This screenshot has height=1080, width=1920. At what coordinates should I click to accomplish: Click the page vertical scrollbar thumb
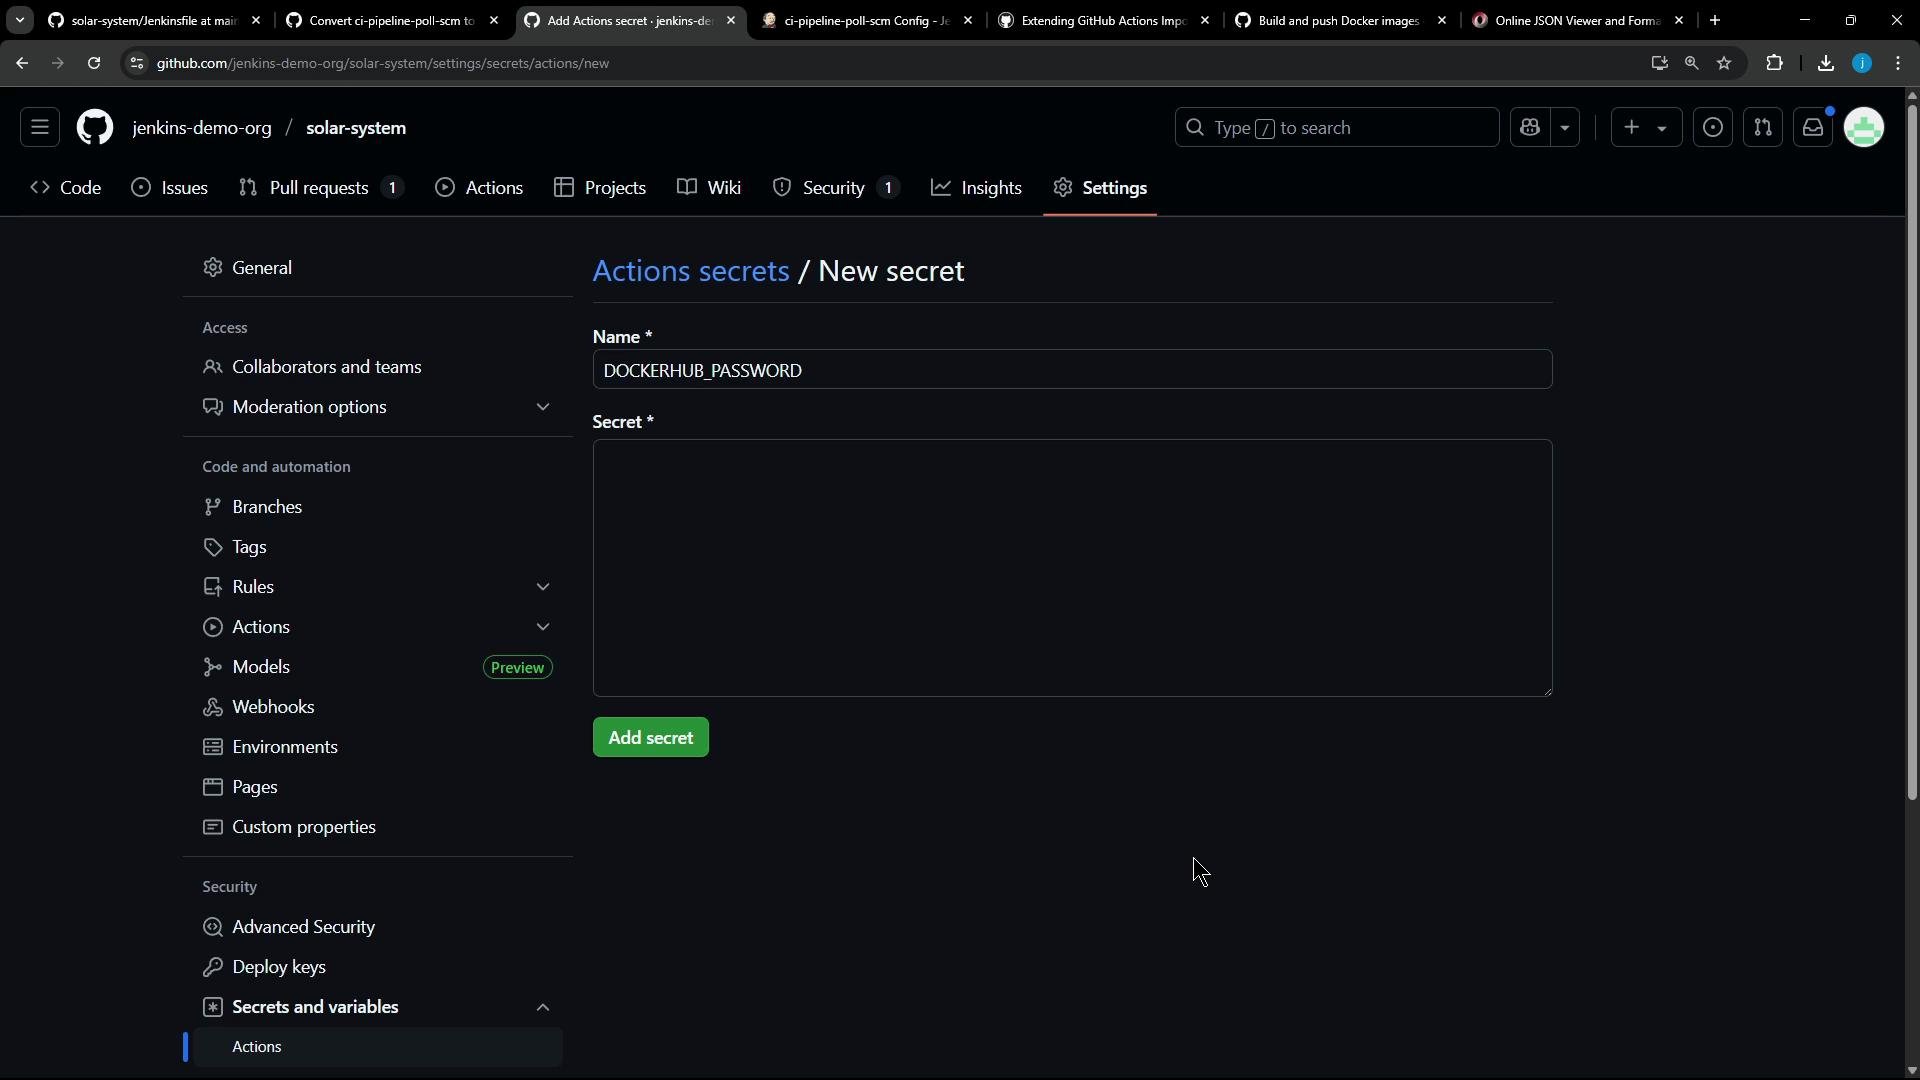point(1912,452)
